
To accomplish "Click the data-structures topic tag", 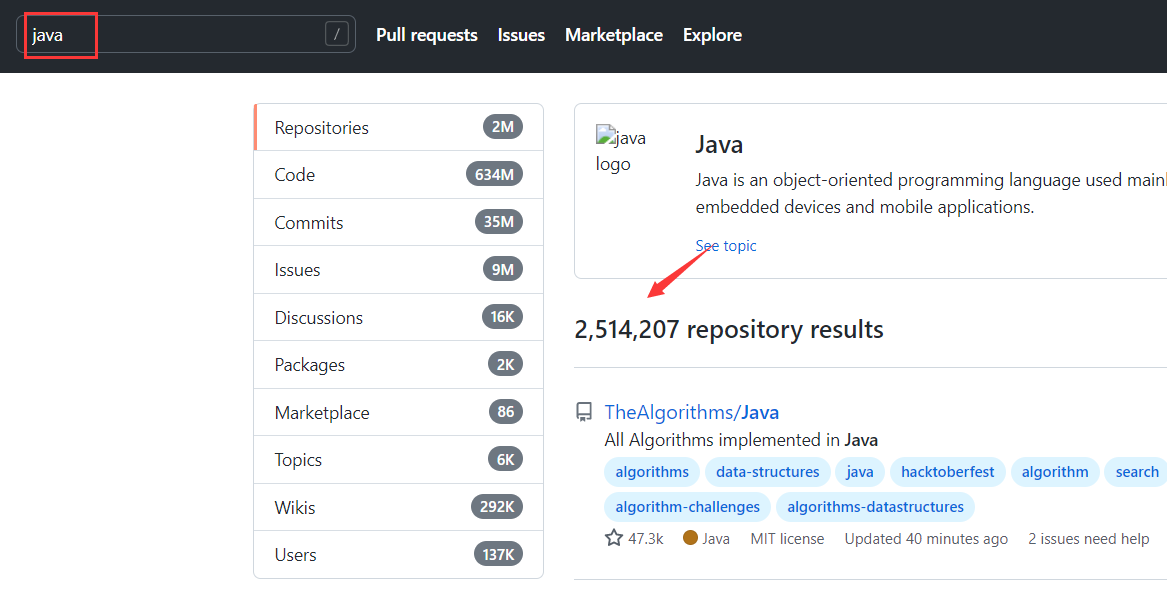I will tap(767, 472).
